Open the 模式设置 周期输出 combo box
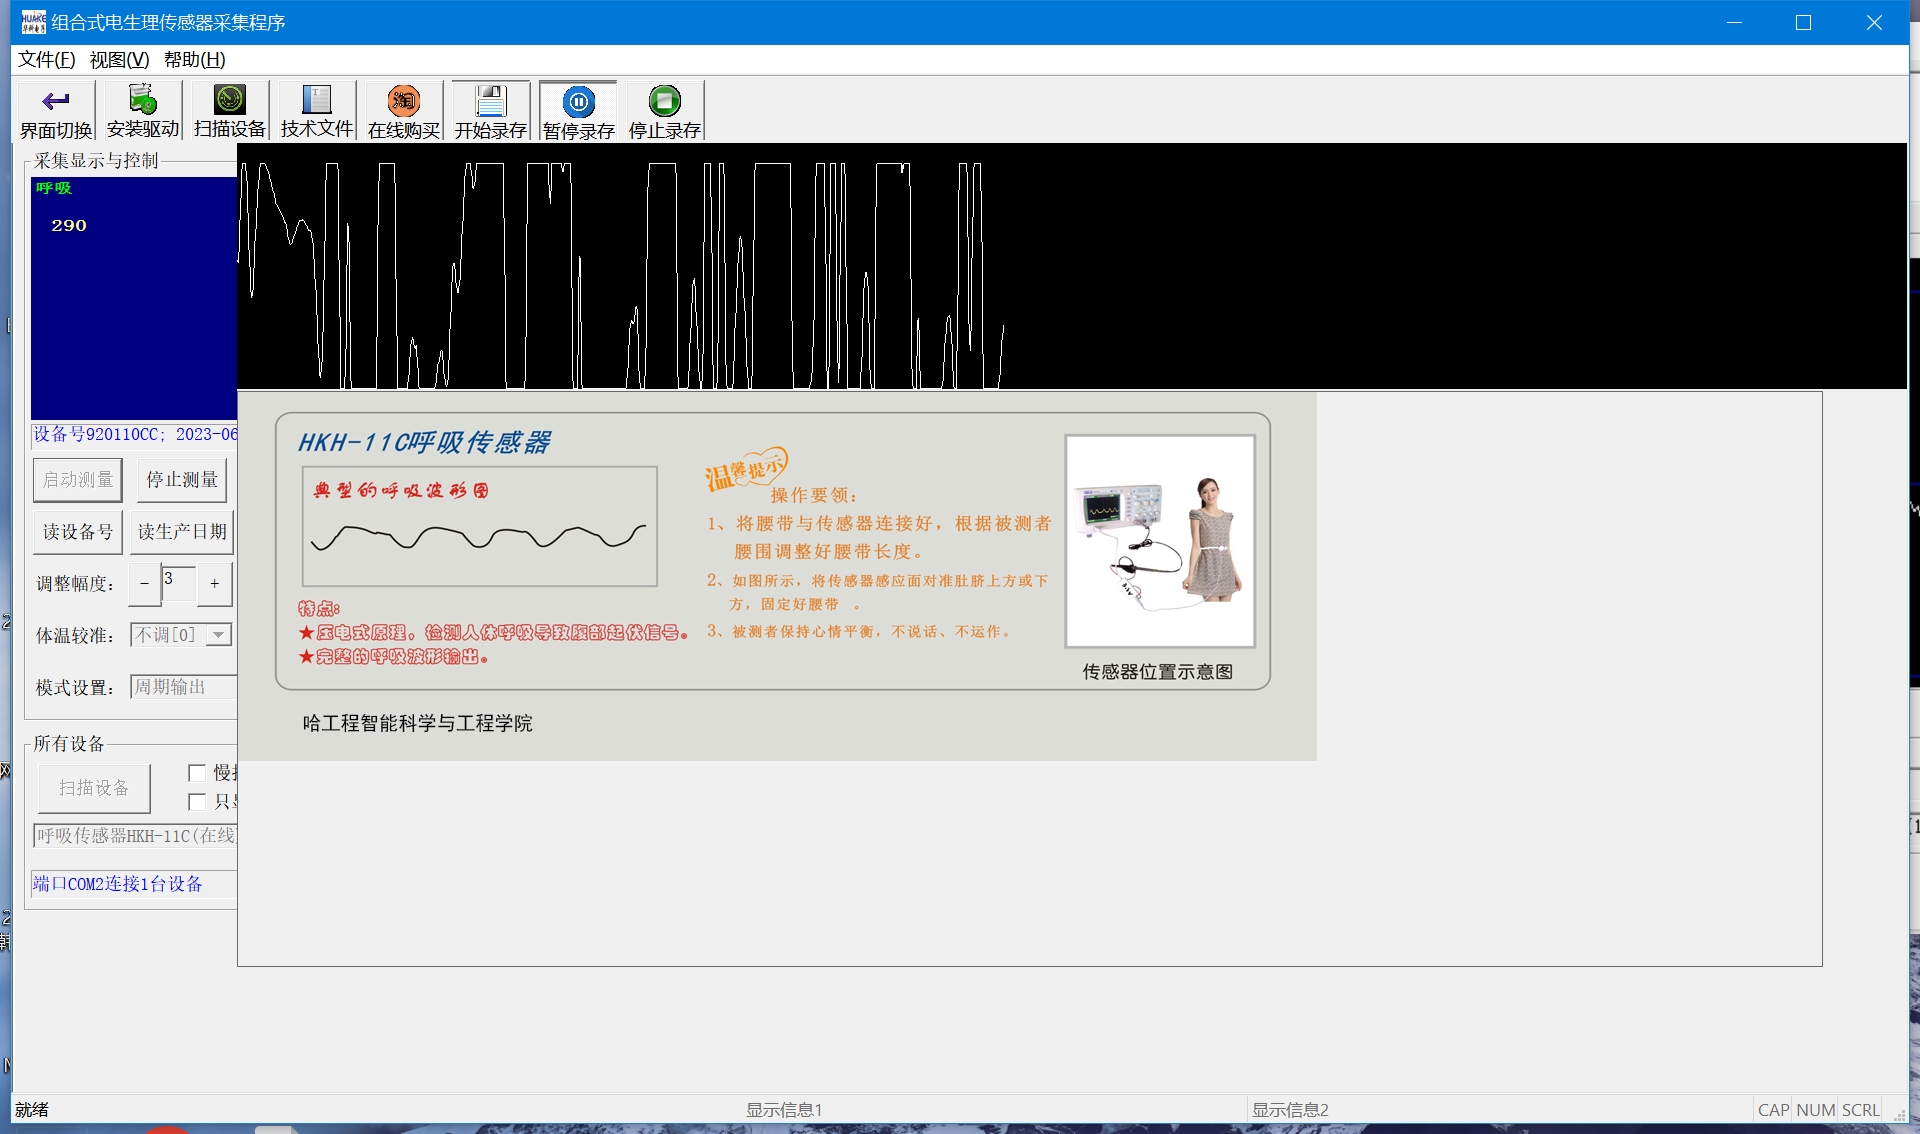This screenshot has width=1920, height=1134. 183,687
